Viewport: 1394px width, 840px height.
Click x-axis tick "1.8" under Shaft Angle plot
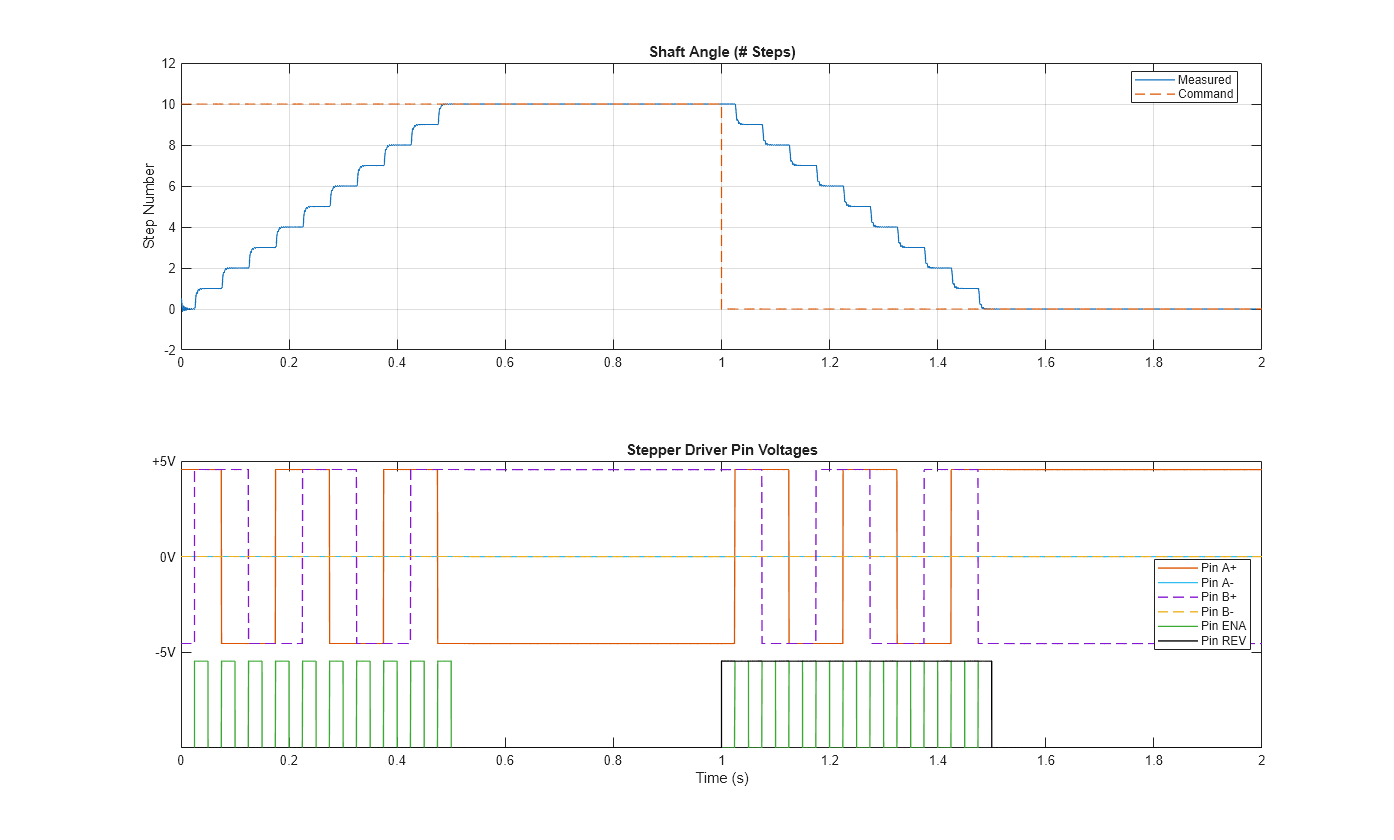(1153, 363)
